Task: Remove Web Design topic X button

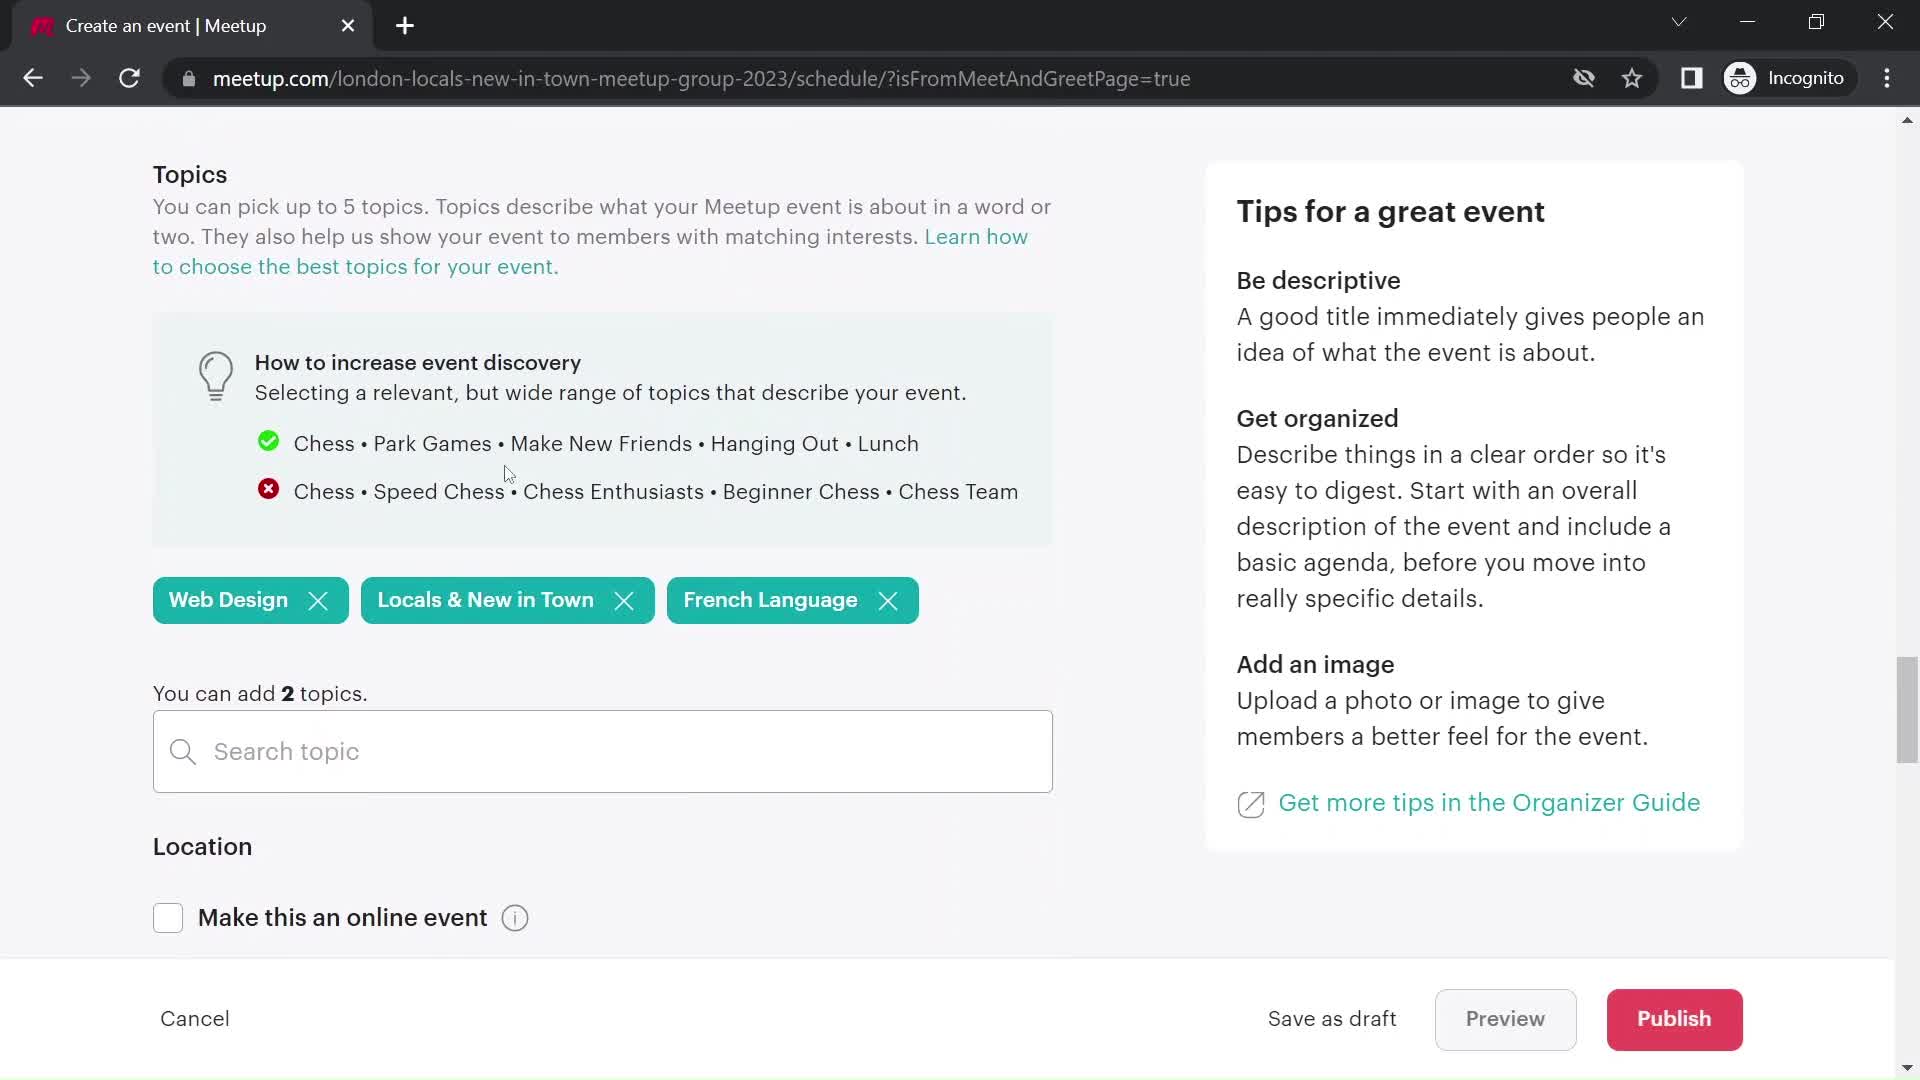Action: click(x=318, y=601)
